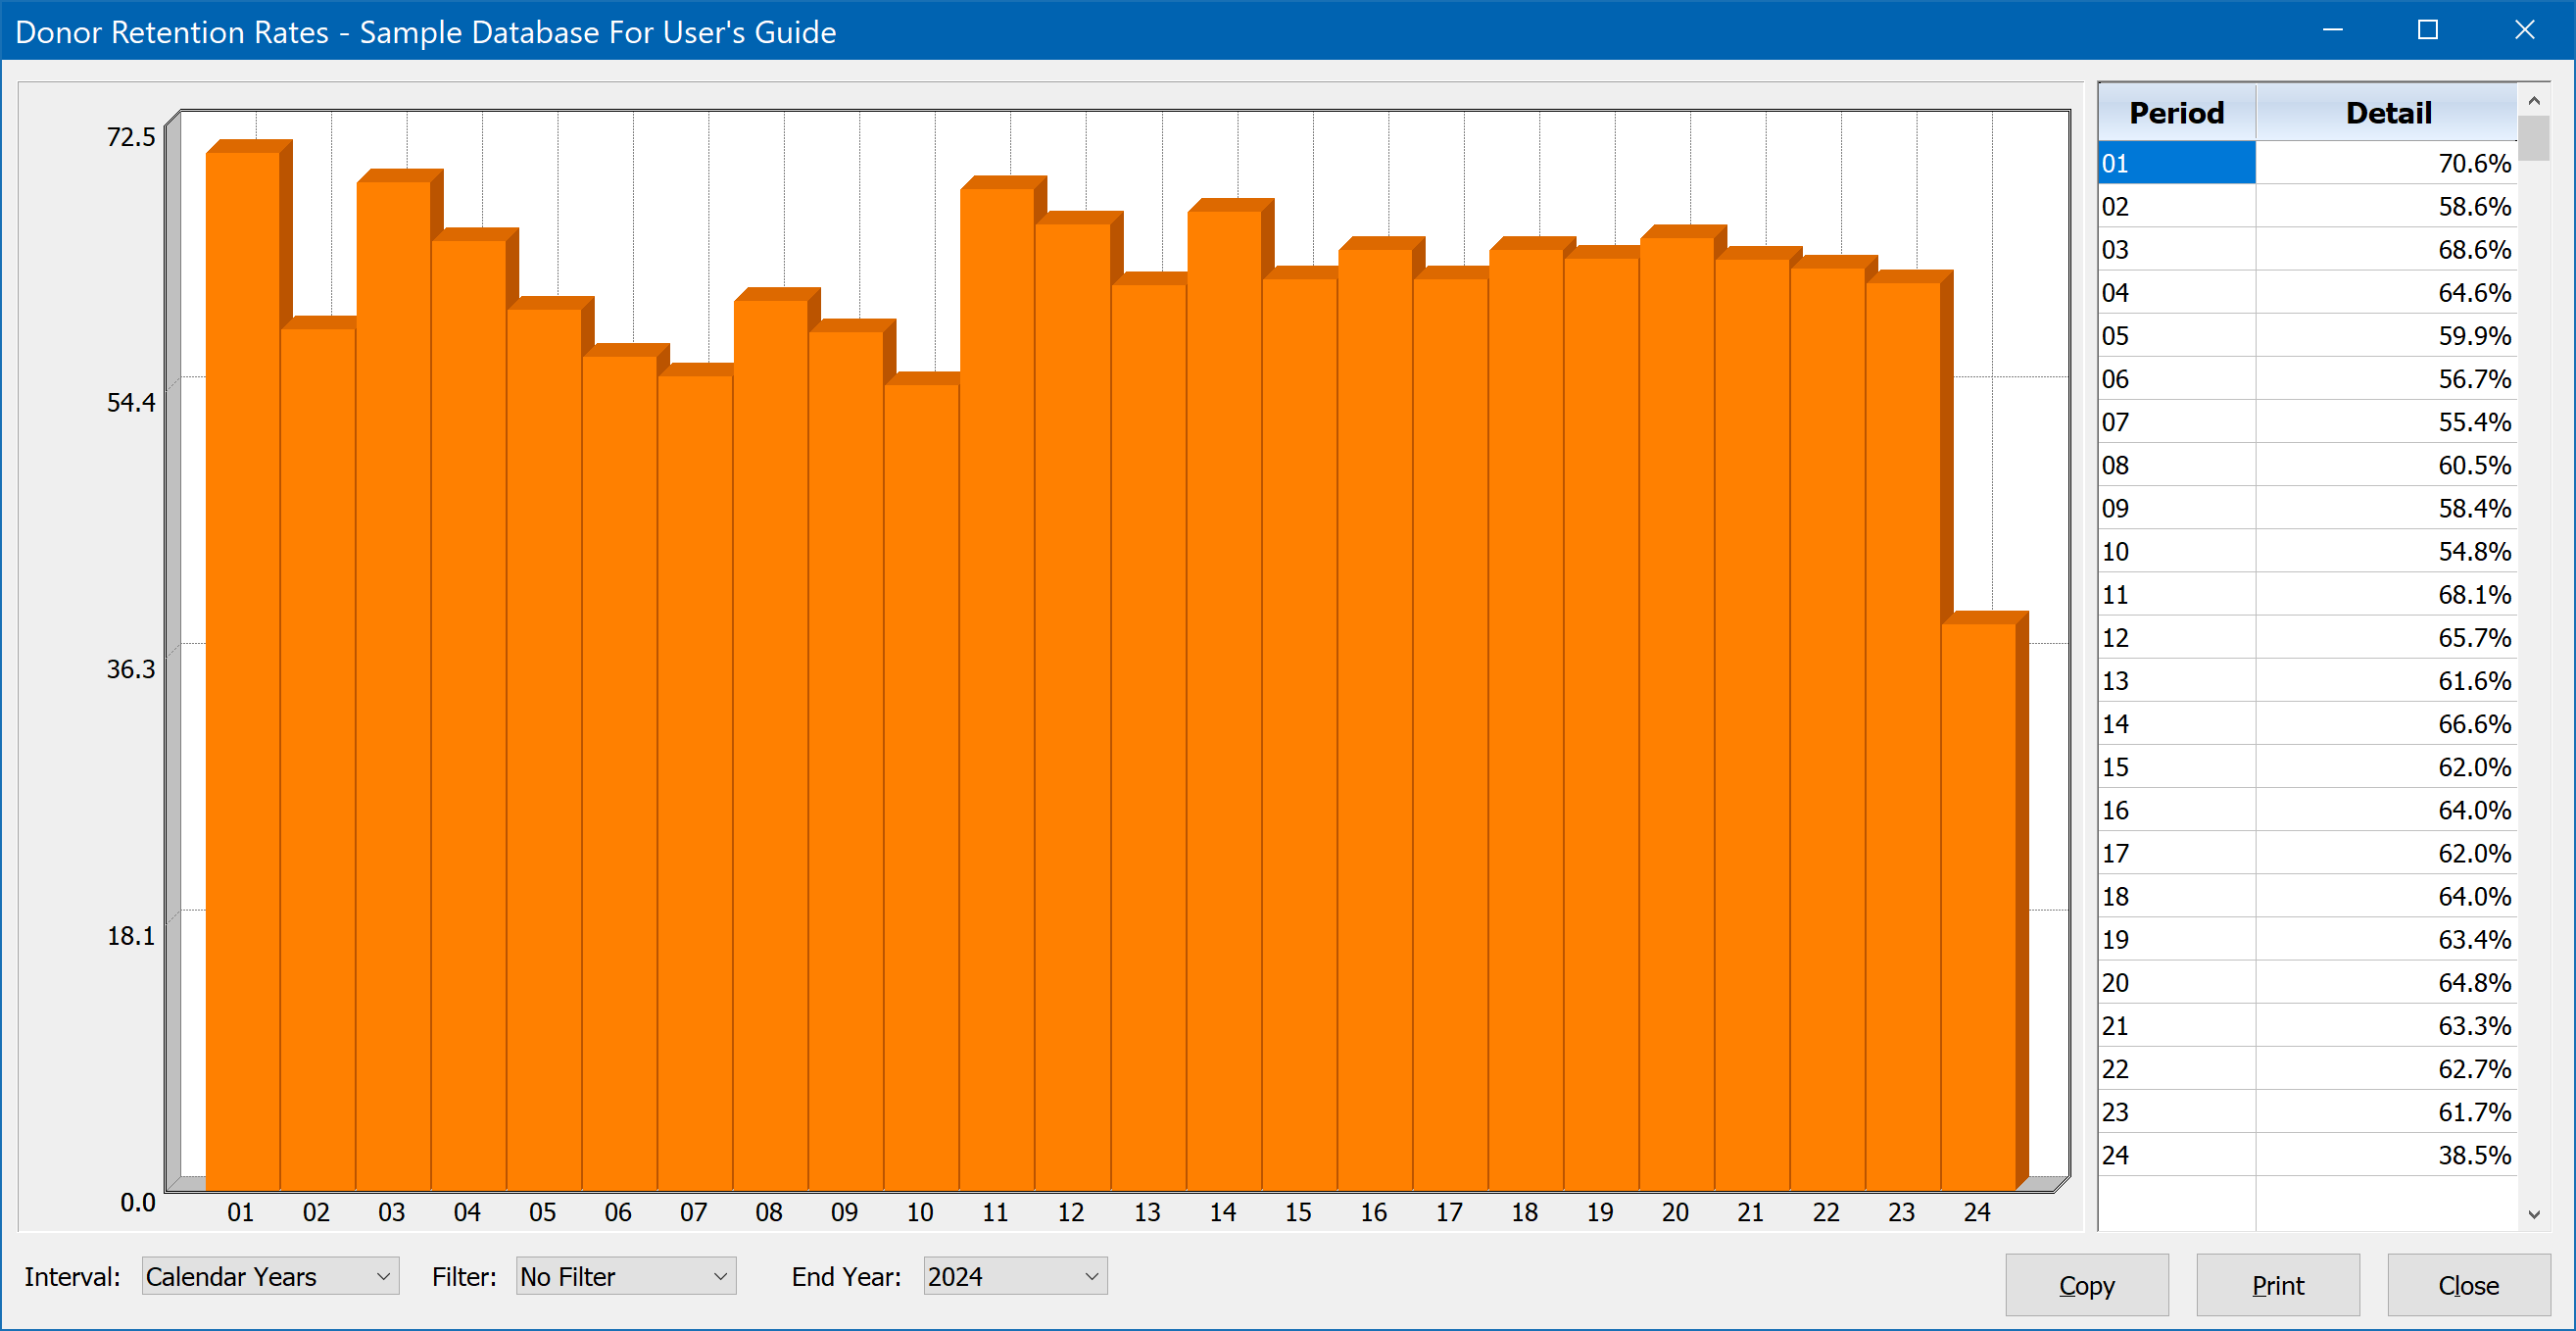
Task: Click the 68.6% detail cell
Action: click(2387, 249)
